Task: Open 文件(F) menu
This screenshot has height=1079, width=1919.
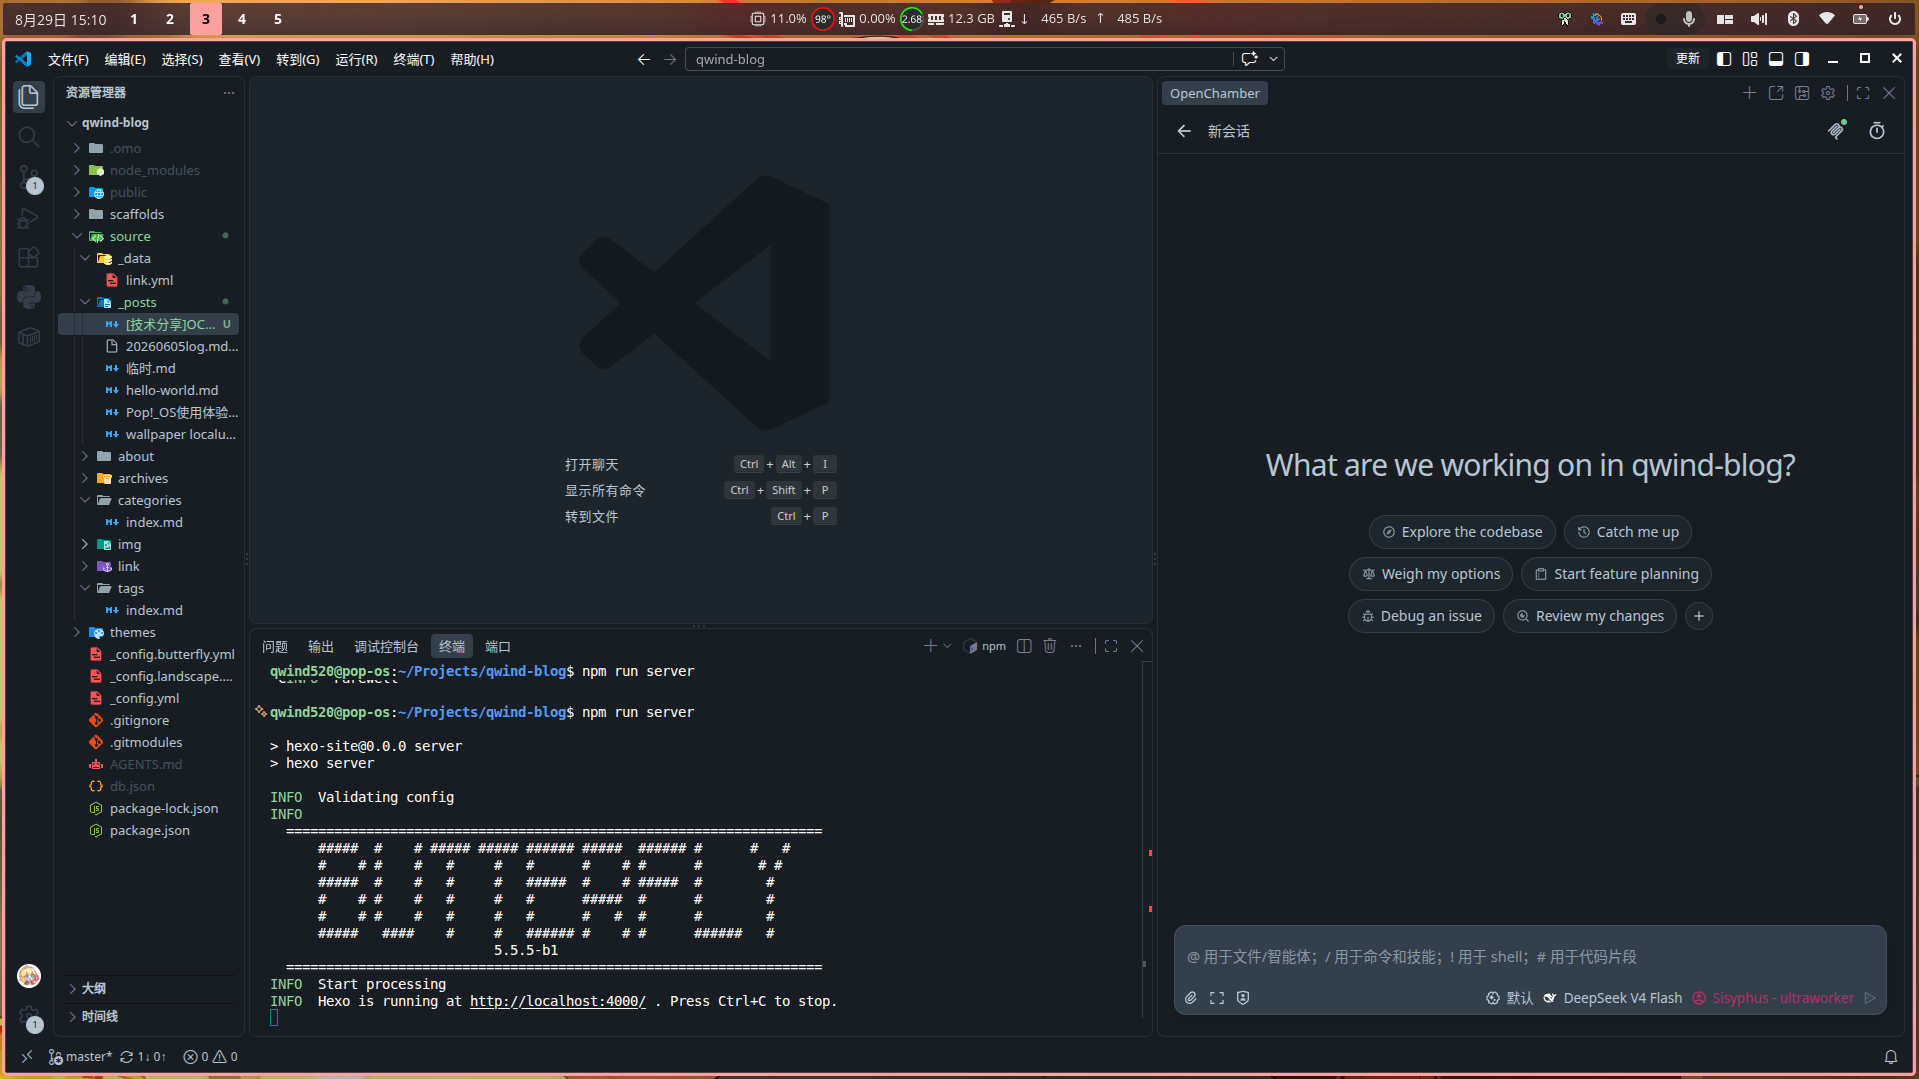Action: pos(68,59)
